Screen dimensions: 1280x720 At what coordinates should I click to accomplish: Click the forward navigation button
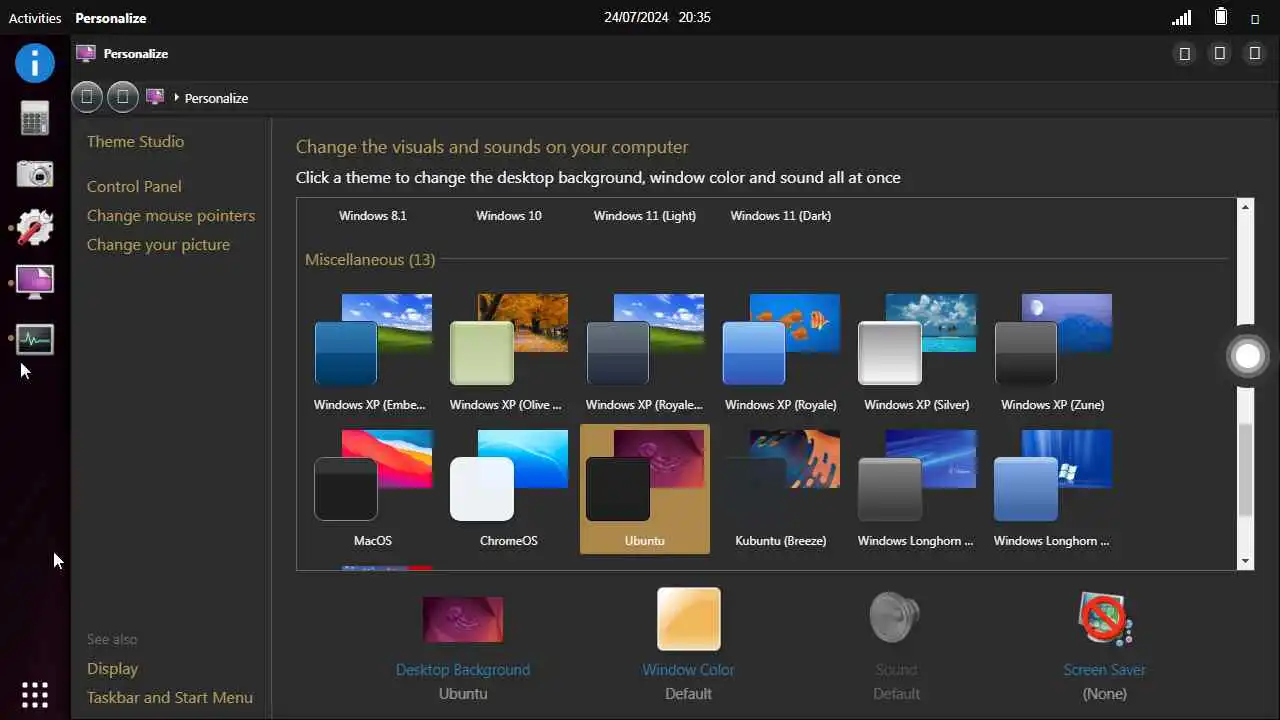click(x=123, y=97)
